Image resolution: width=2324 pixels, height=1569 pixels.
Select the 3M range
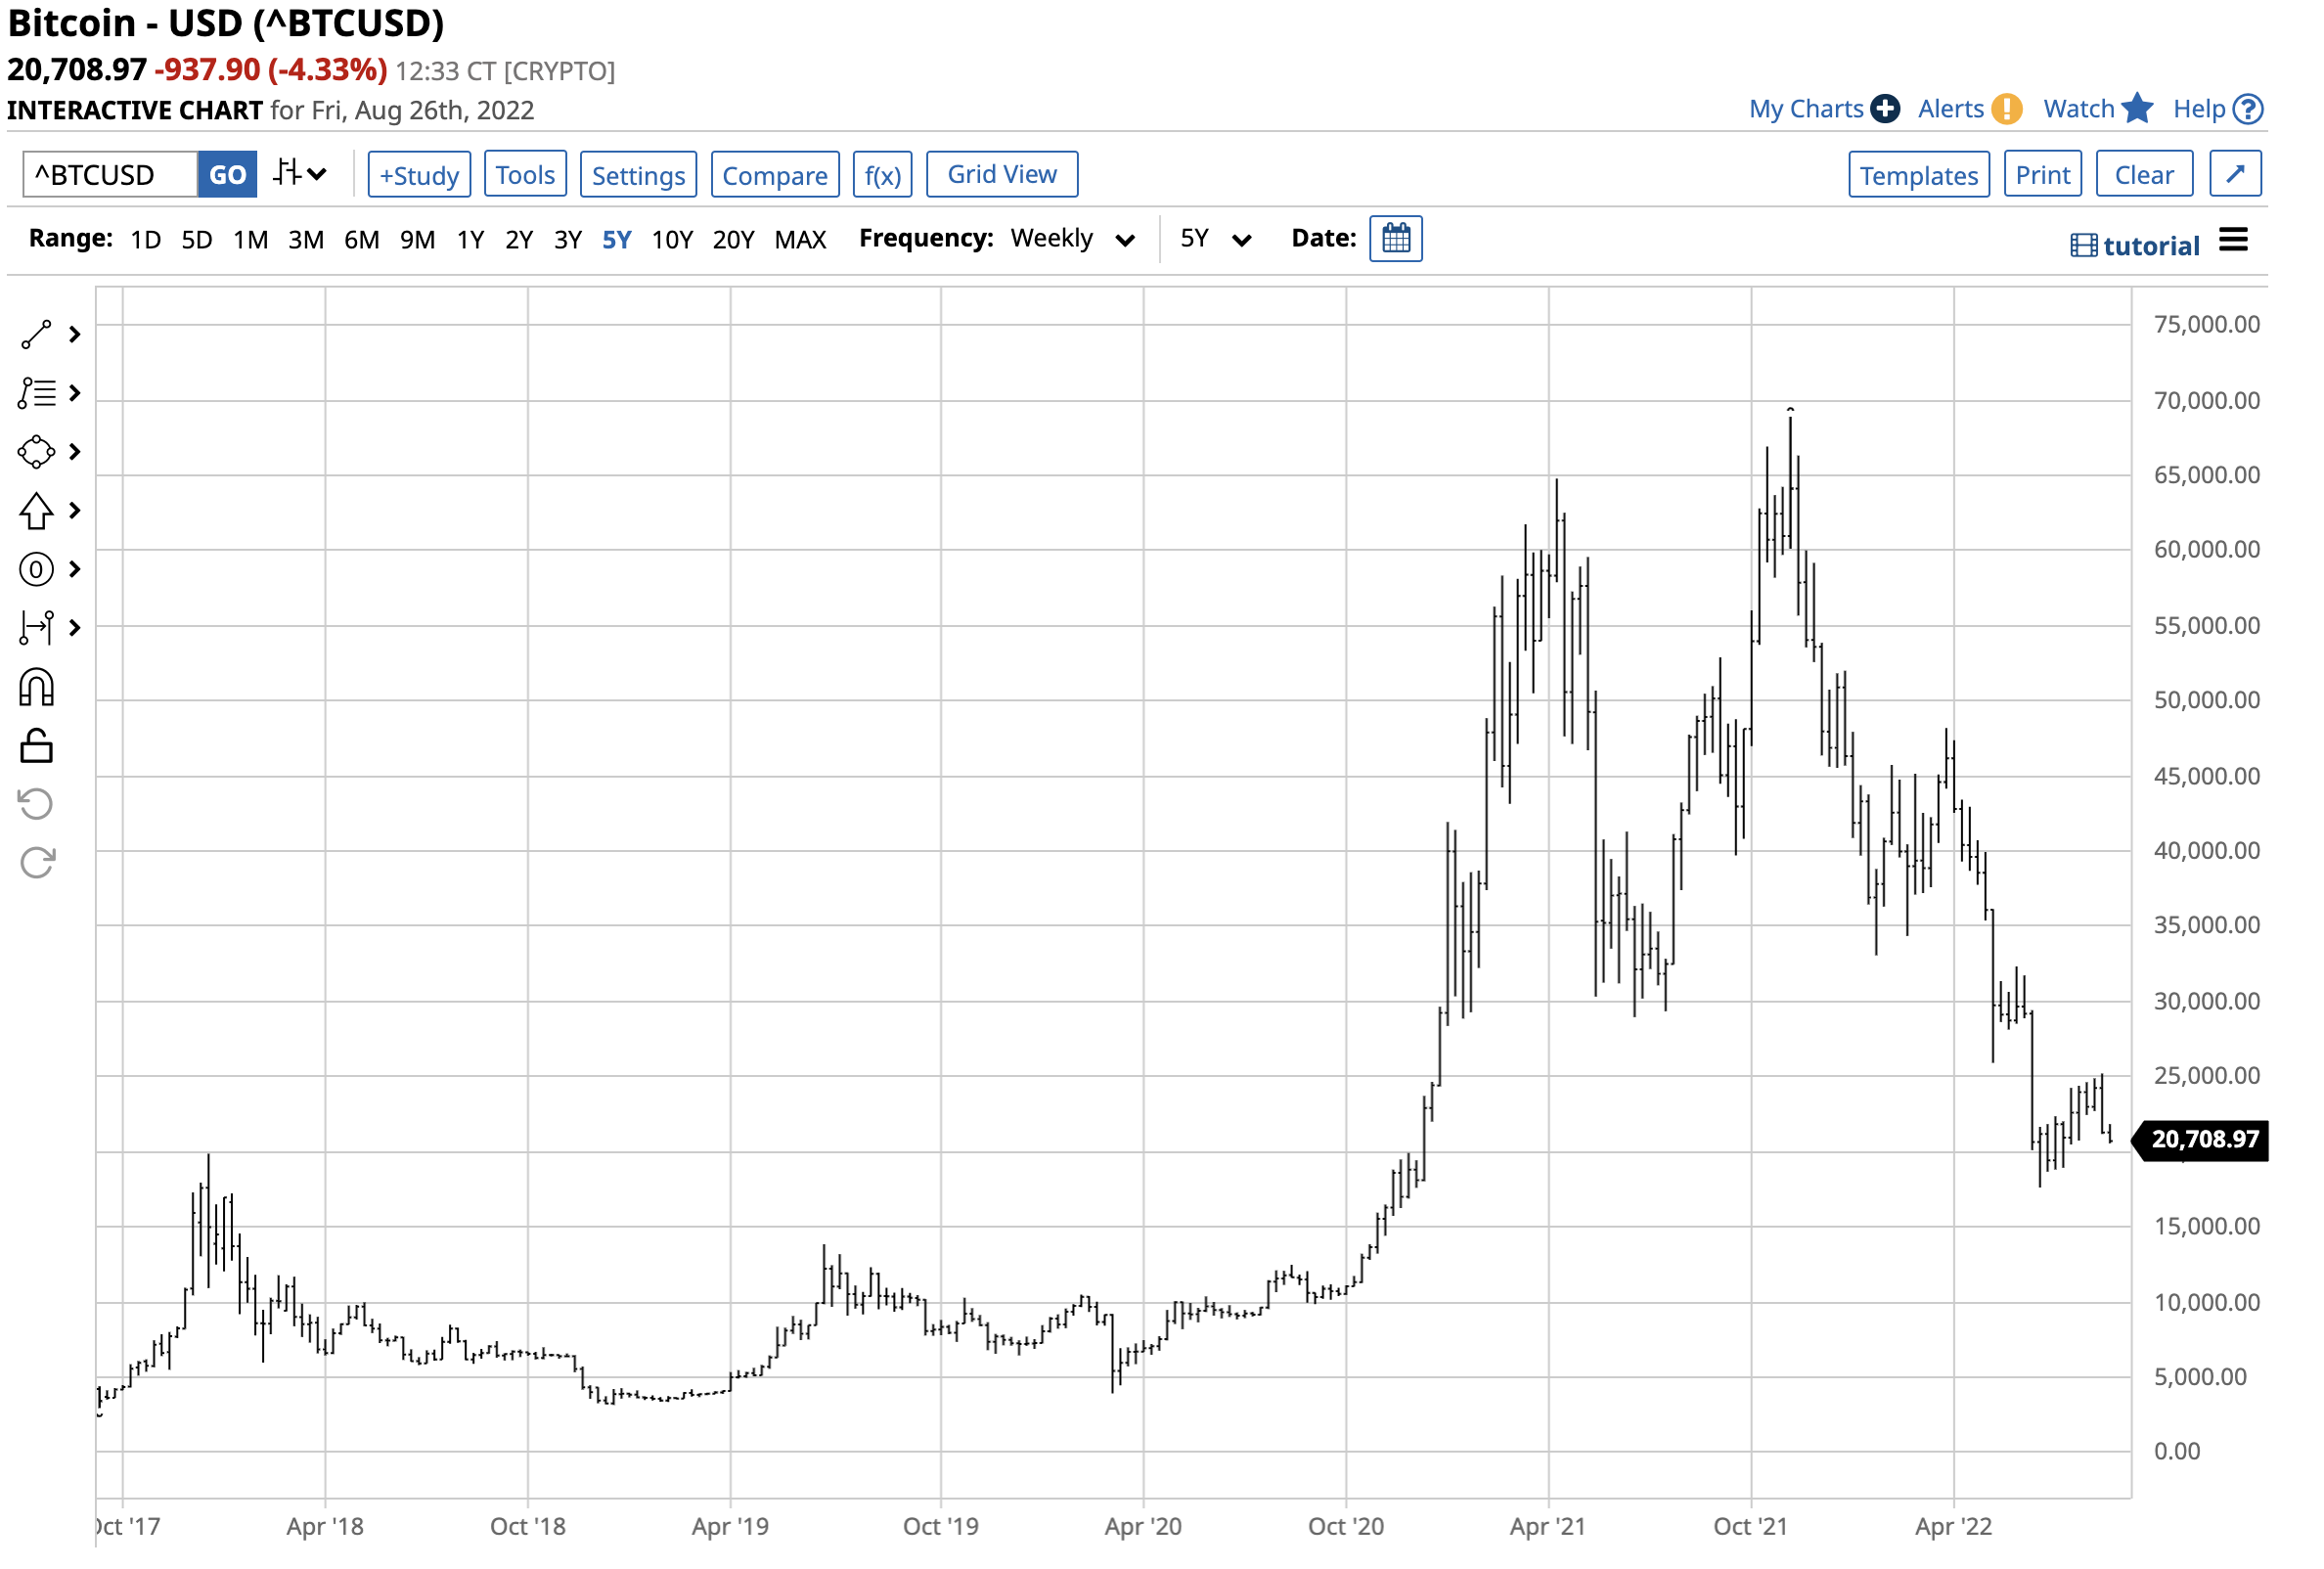306,239
